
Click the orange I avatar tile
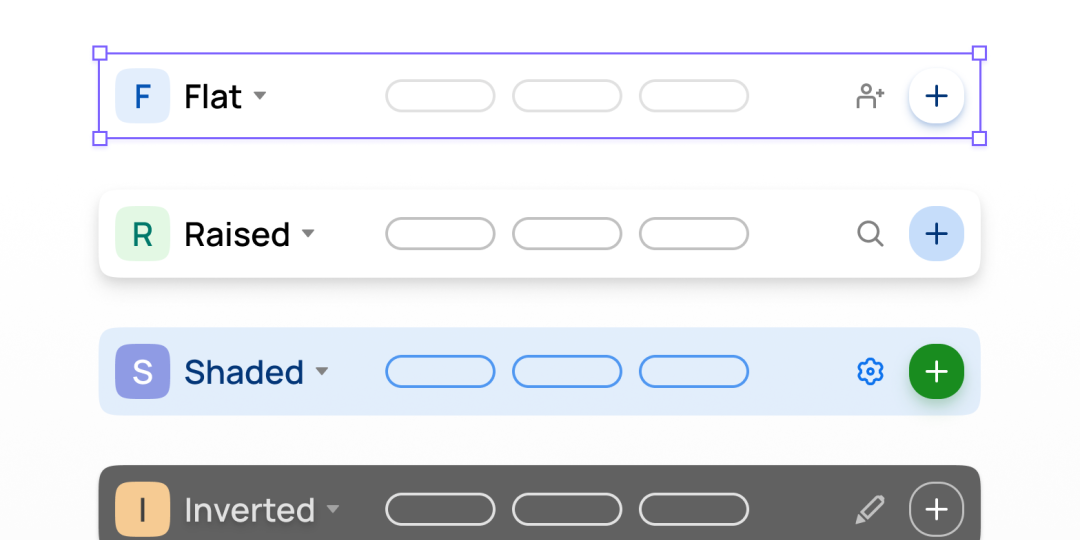tap(143, 509)
